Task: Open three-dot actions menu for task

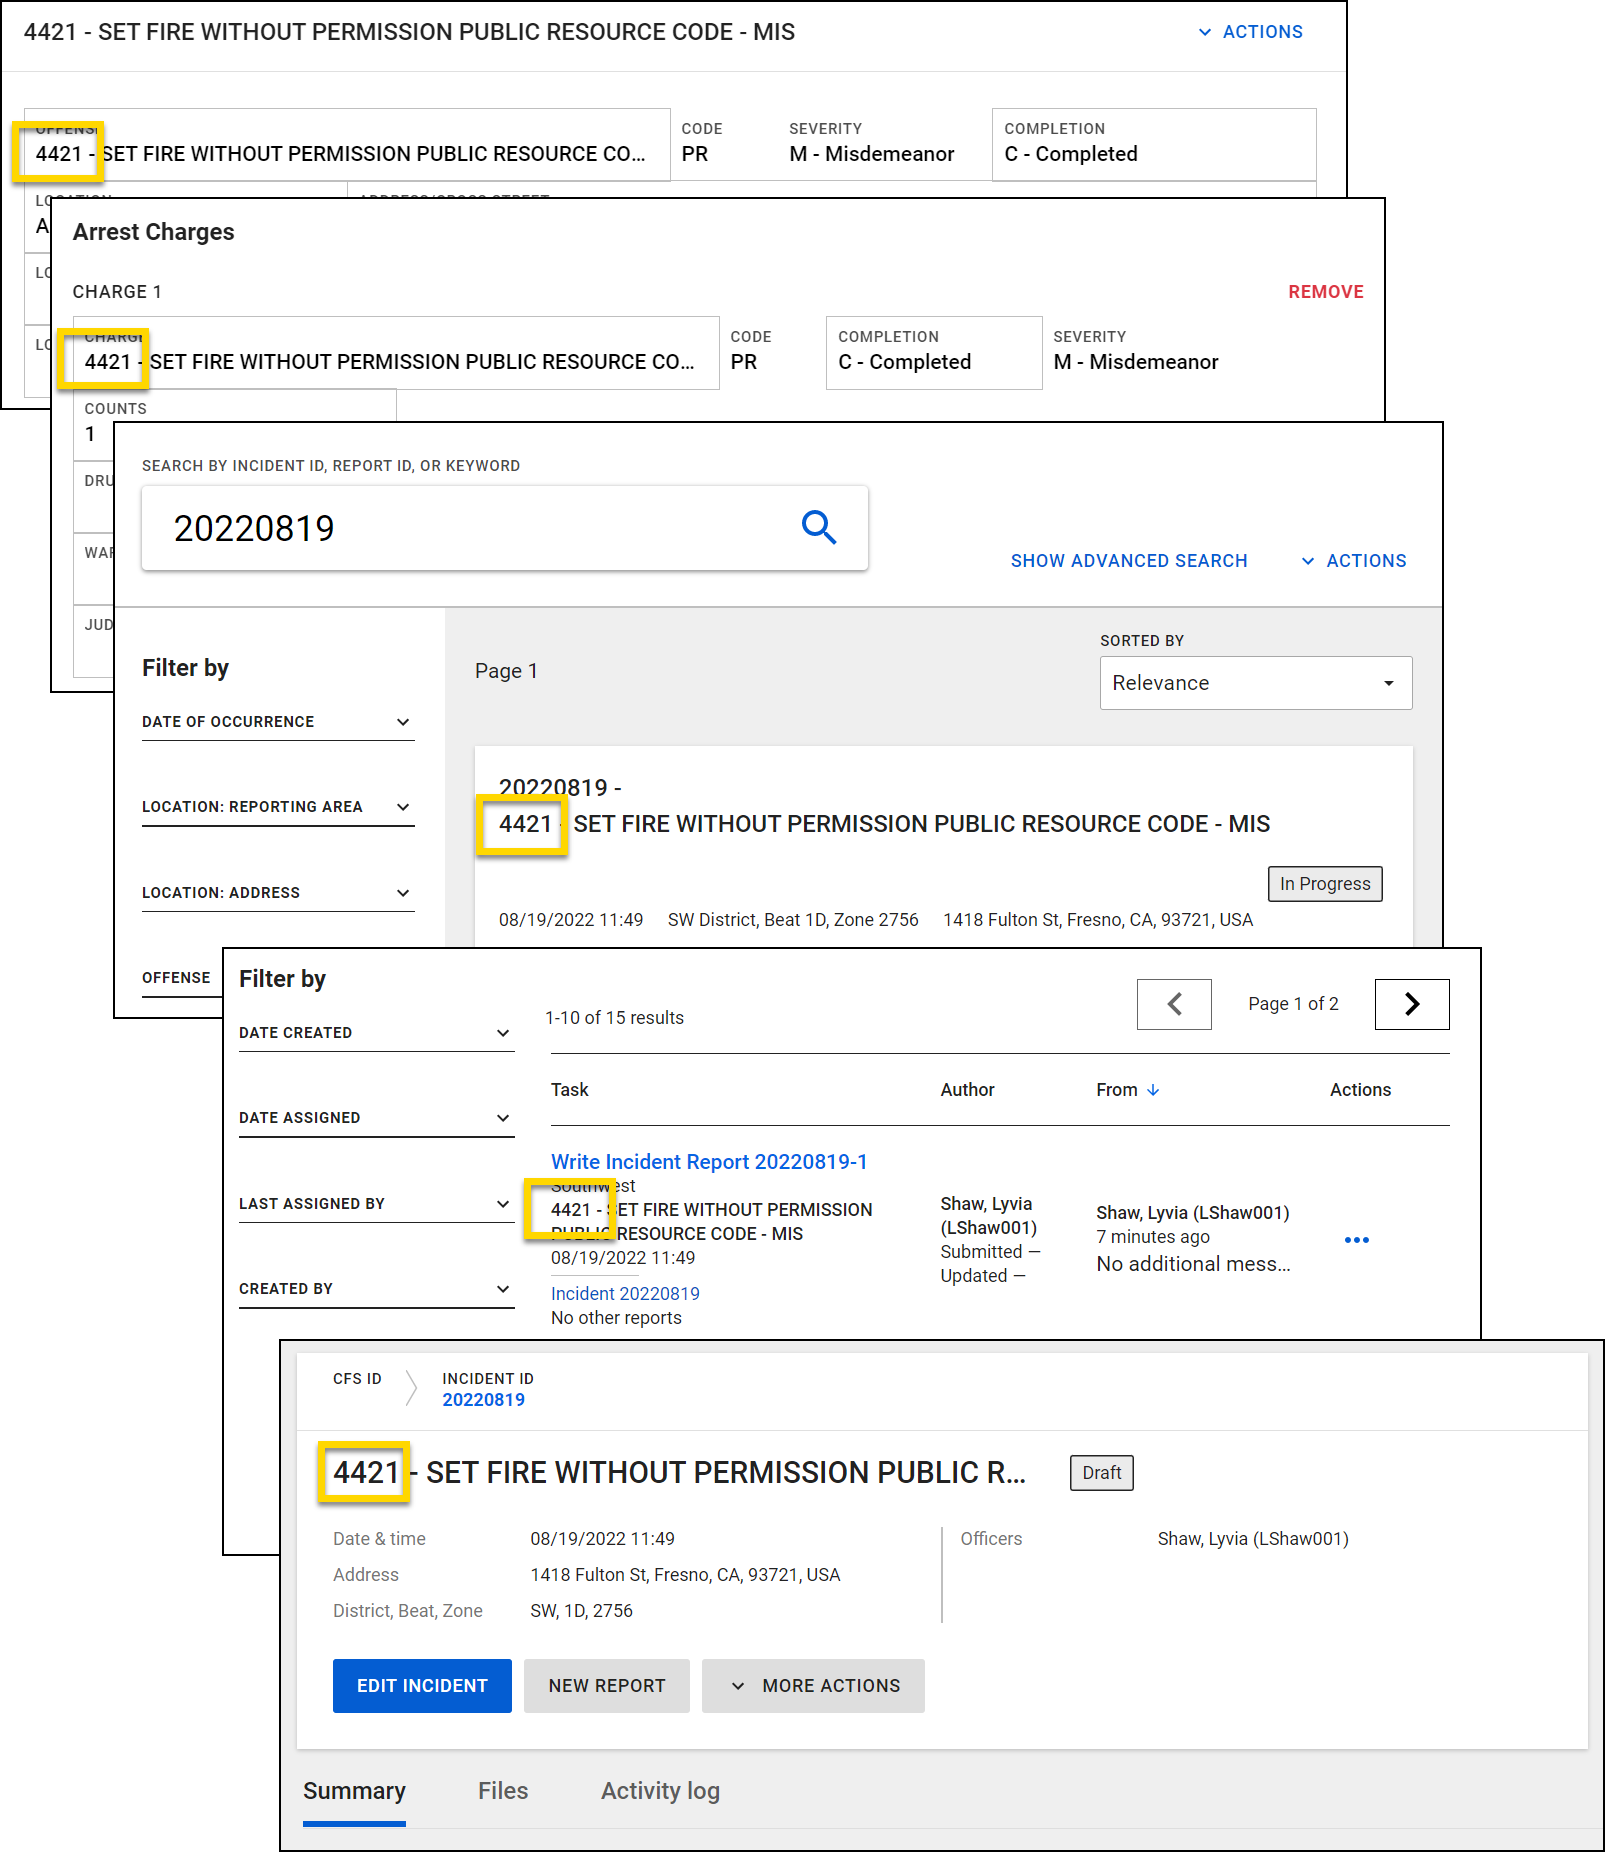Action: (x=1356, y=1240)
